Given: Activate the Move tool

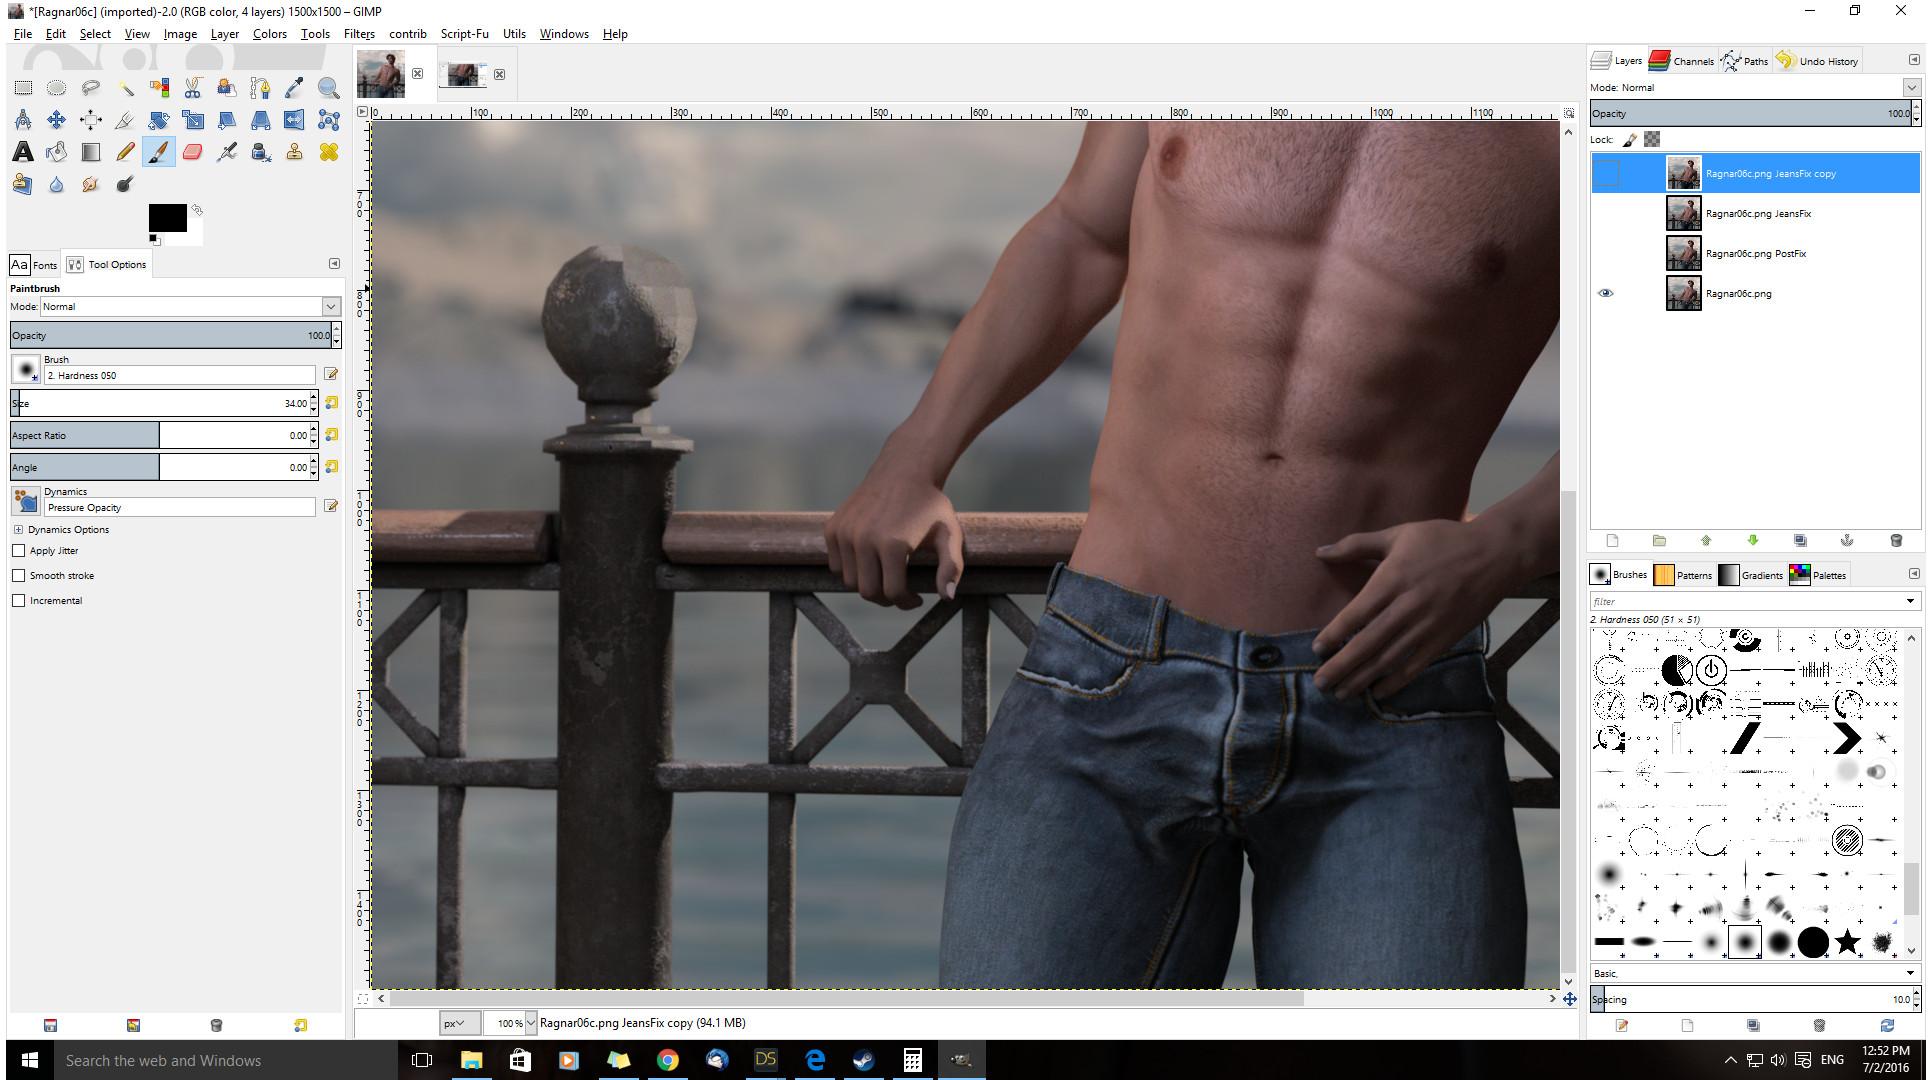Looking at the screenshot, I should coord(57,120).
